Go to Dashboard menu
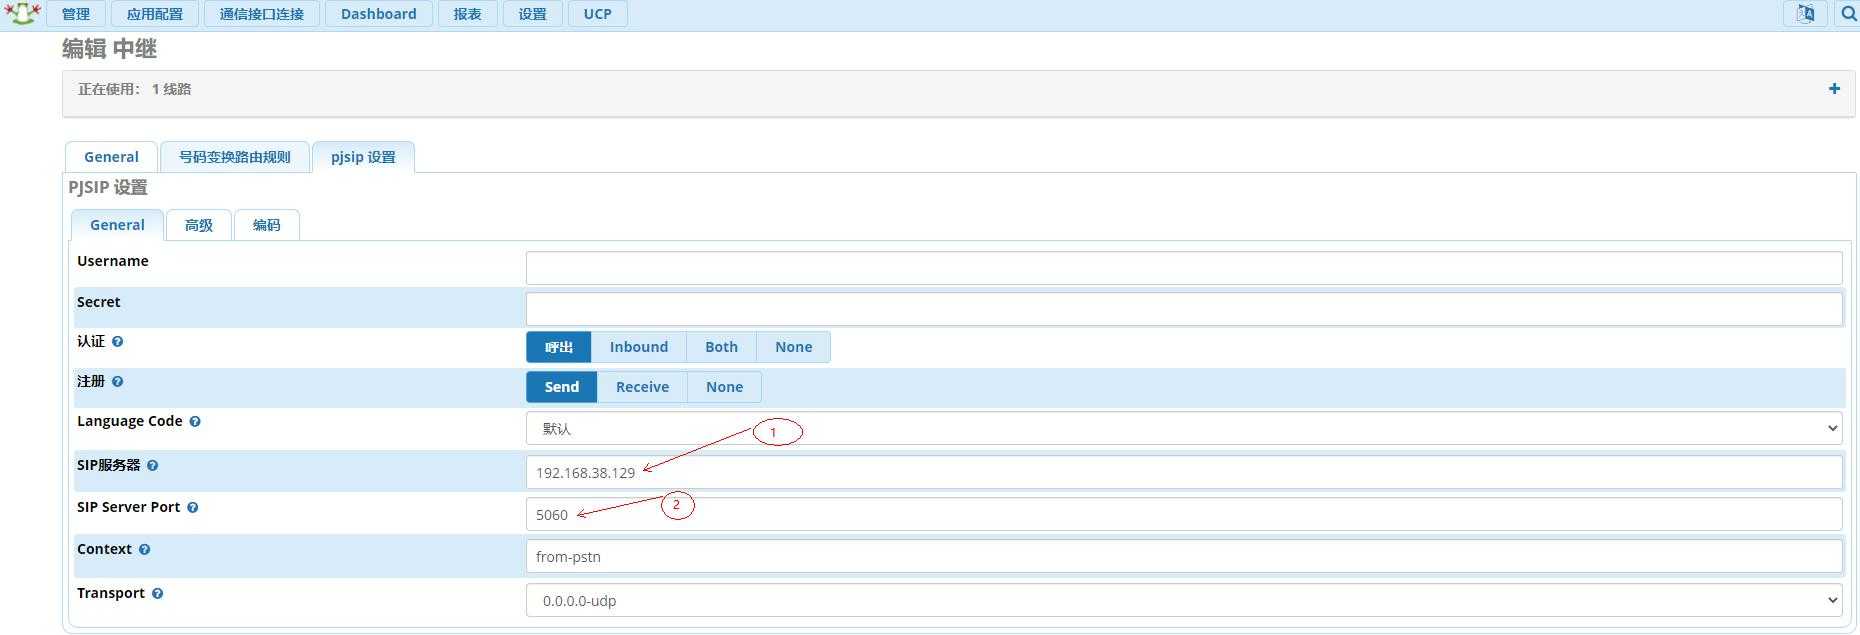Screen dimensions: 1860x635 click(379, 14)
